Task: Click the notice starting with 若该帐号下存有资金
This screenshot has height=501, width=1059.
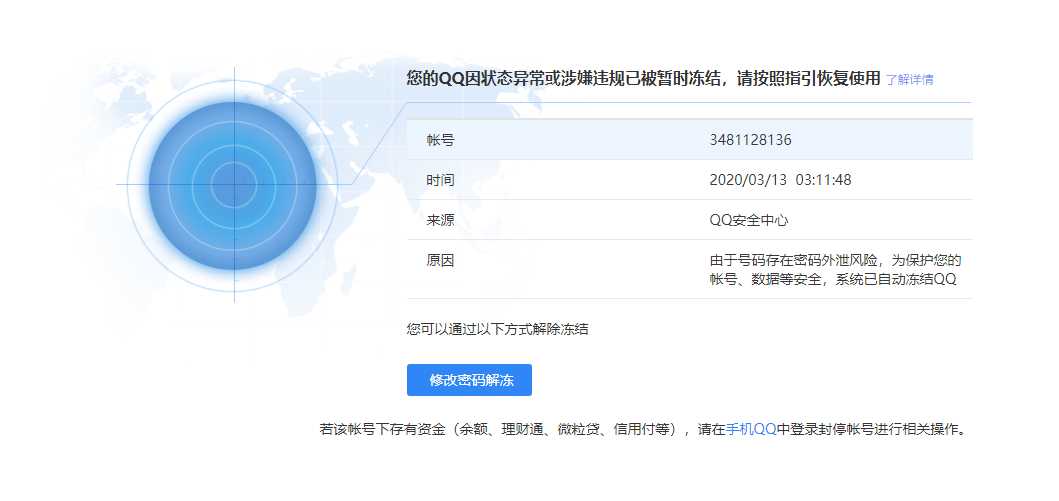Action: click(643, 429)
